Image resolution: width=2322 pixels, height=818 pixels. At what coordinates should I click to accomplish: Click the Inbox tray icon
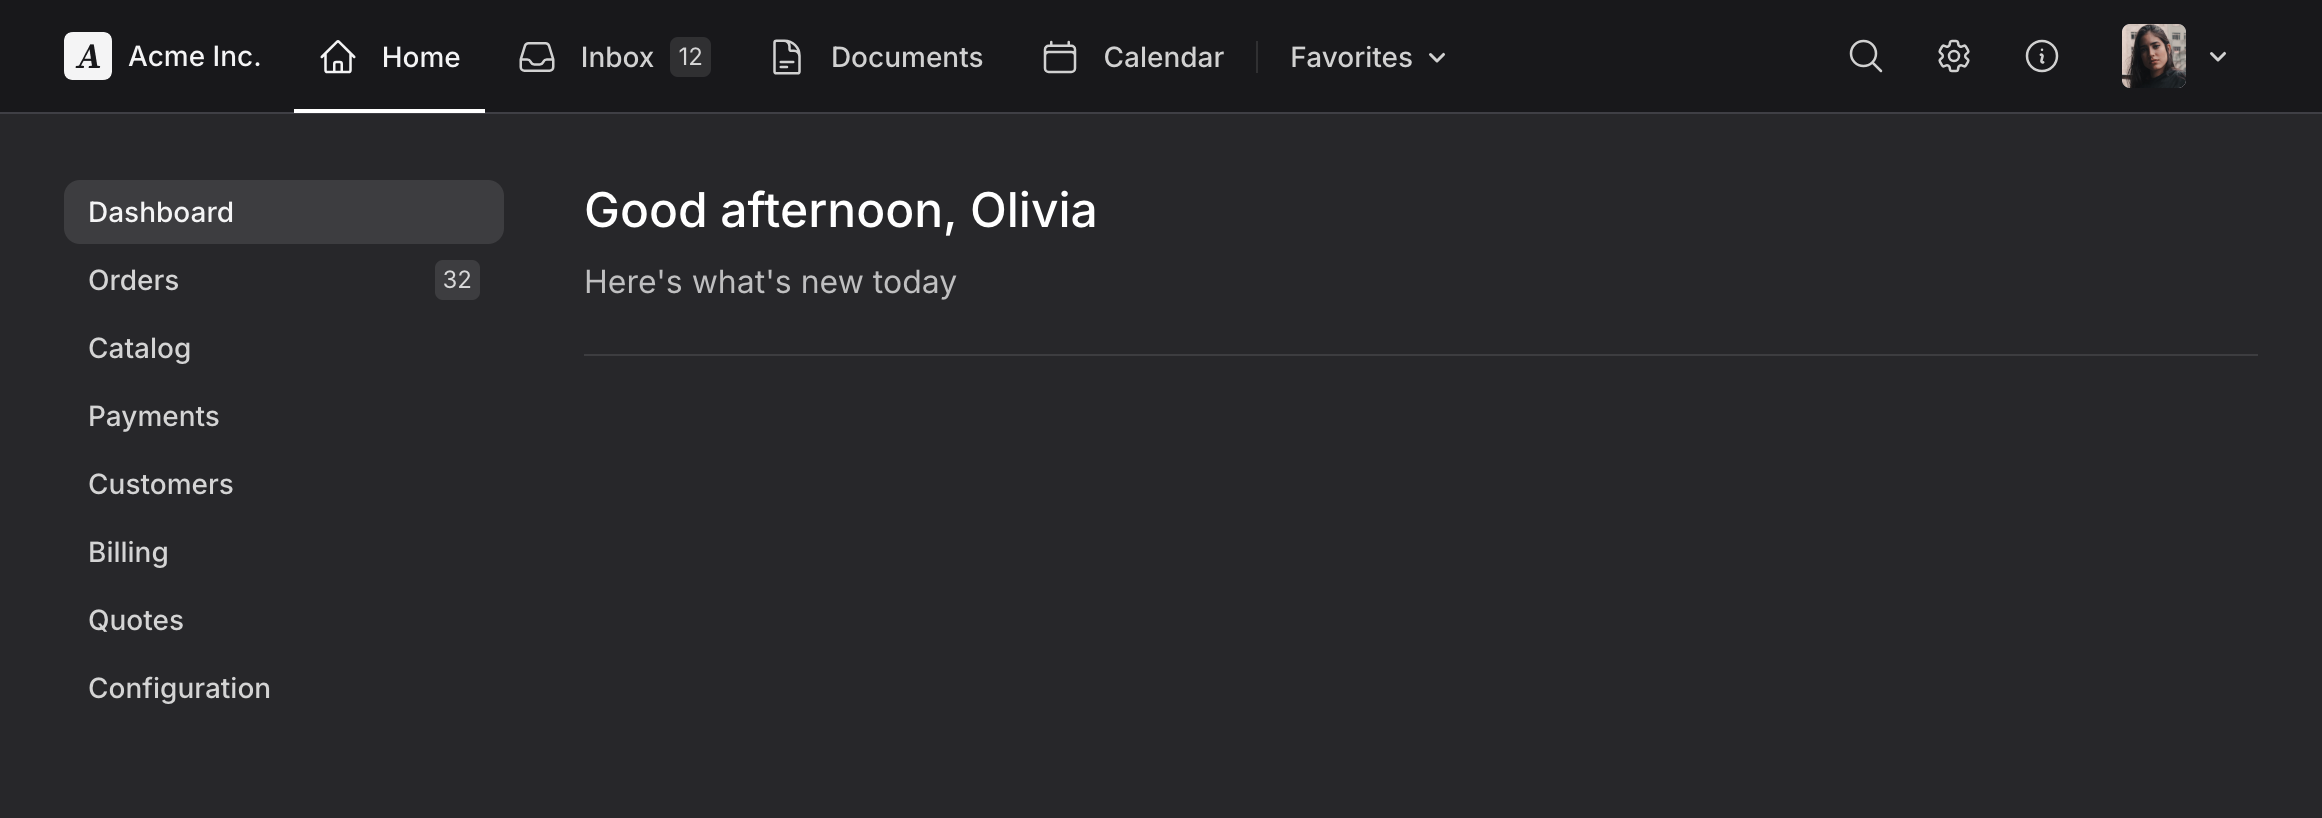click(x=537, y=57)
